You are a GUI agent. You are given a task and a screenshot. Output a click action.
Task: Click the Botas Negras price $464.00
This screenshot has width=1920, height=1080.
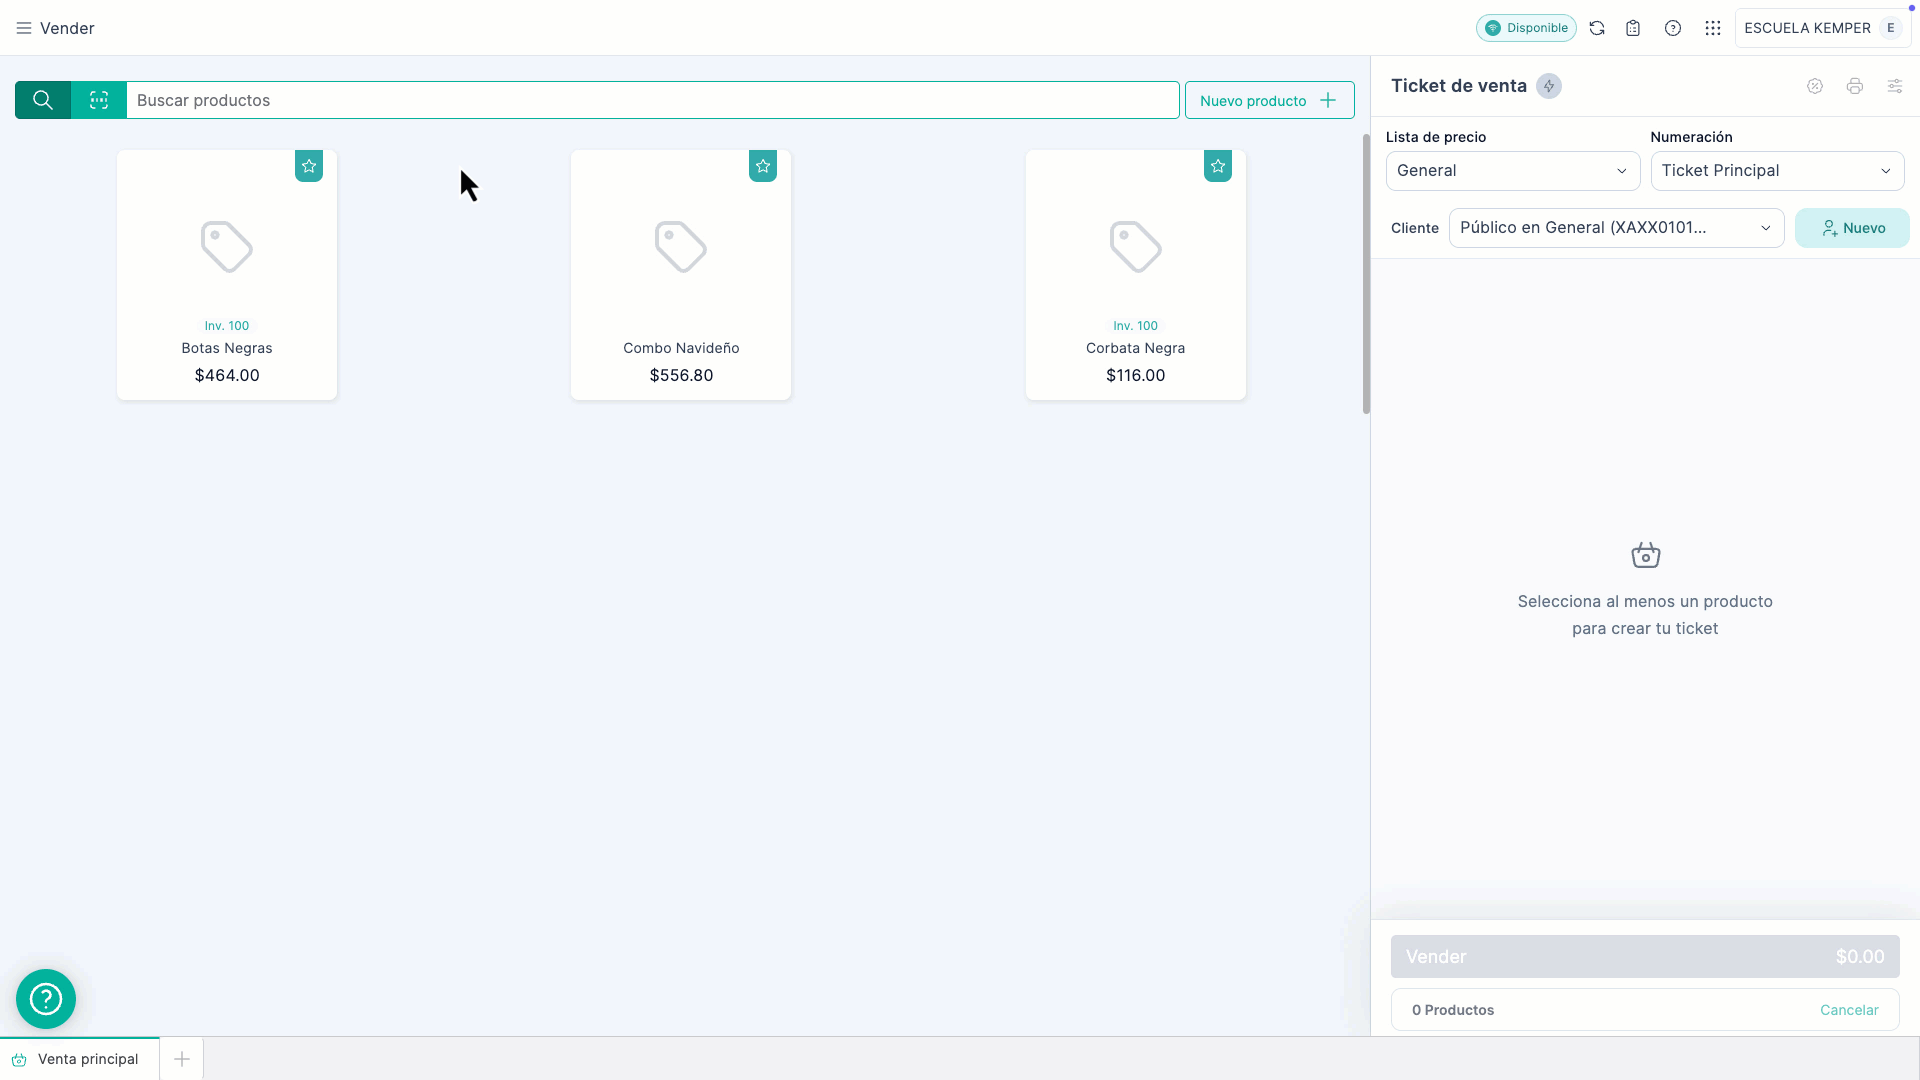[x=227, y=376]
